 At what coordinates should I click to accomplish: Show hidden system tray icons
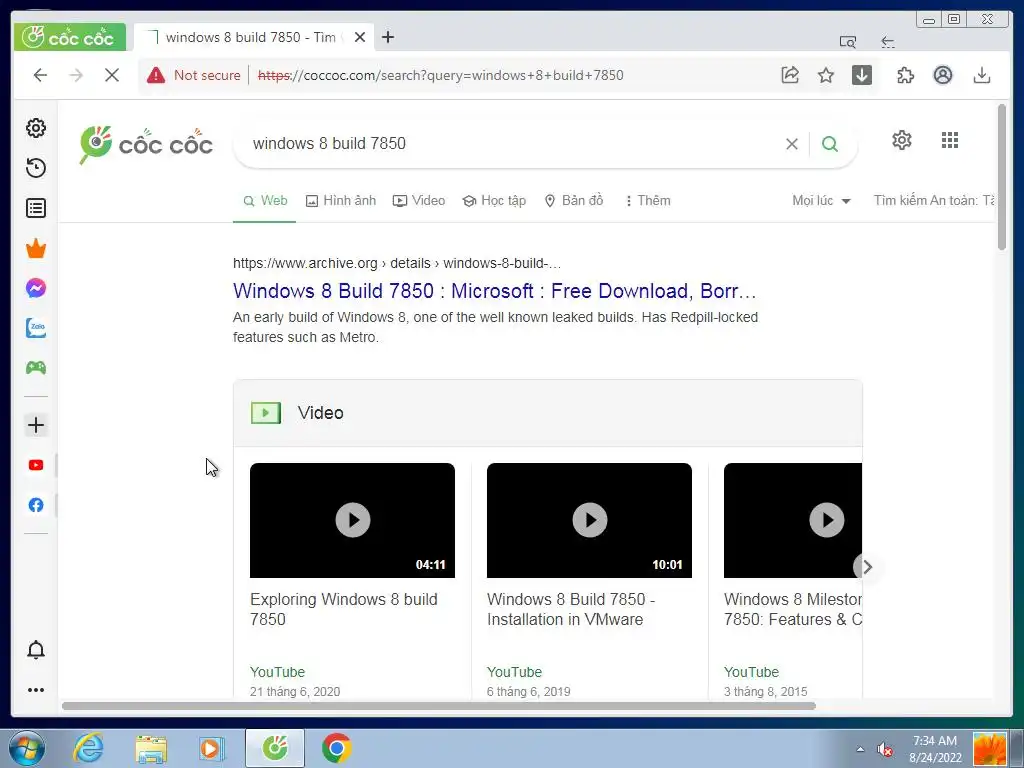(x=860, y=749)
